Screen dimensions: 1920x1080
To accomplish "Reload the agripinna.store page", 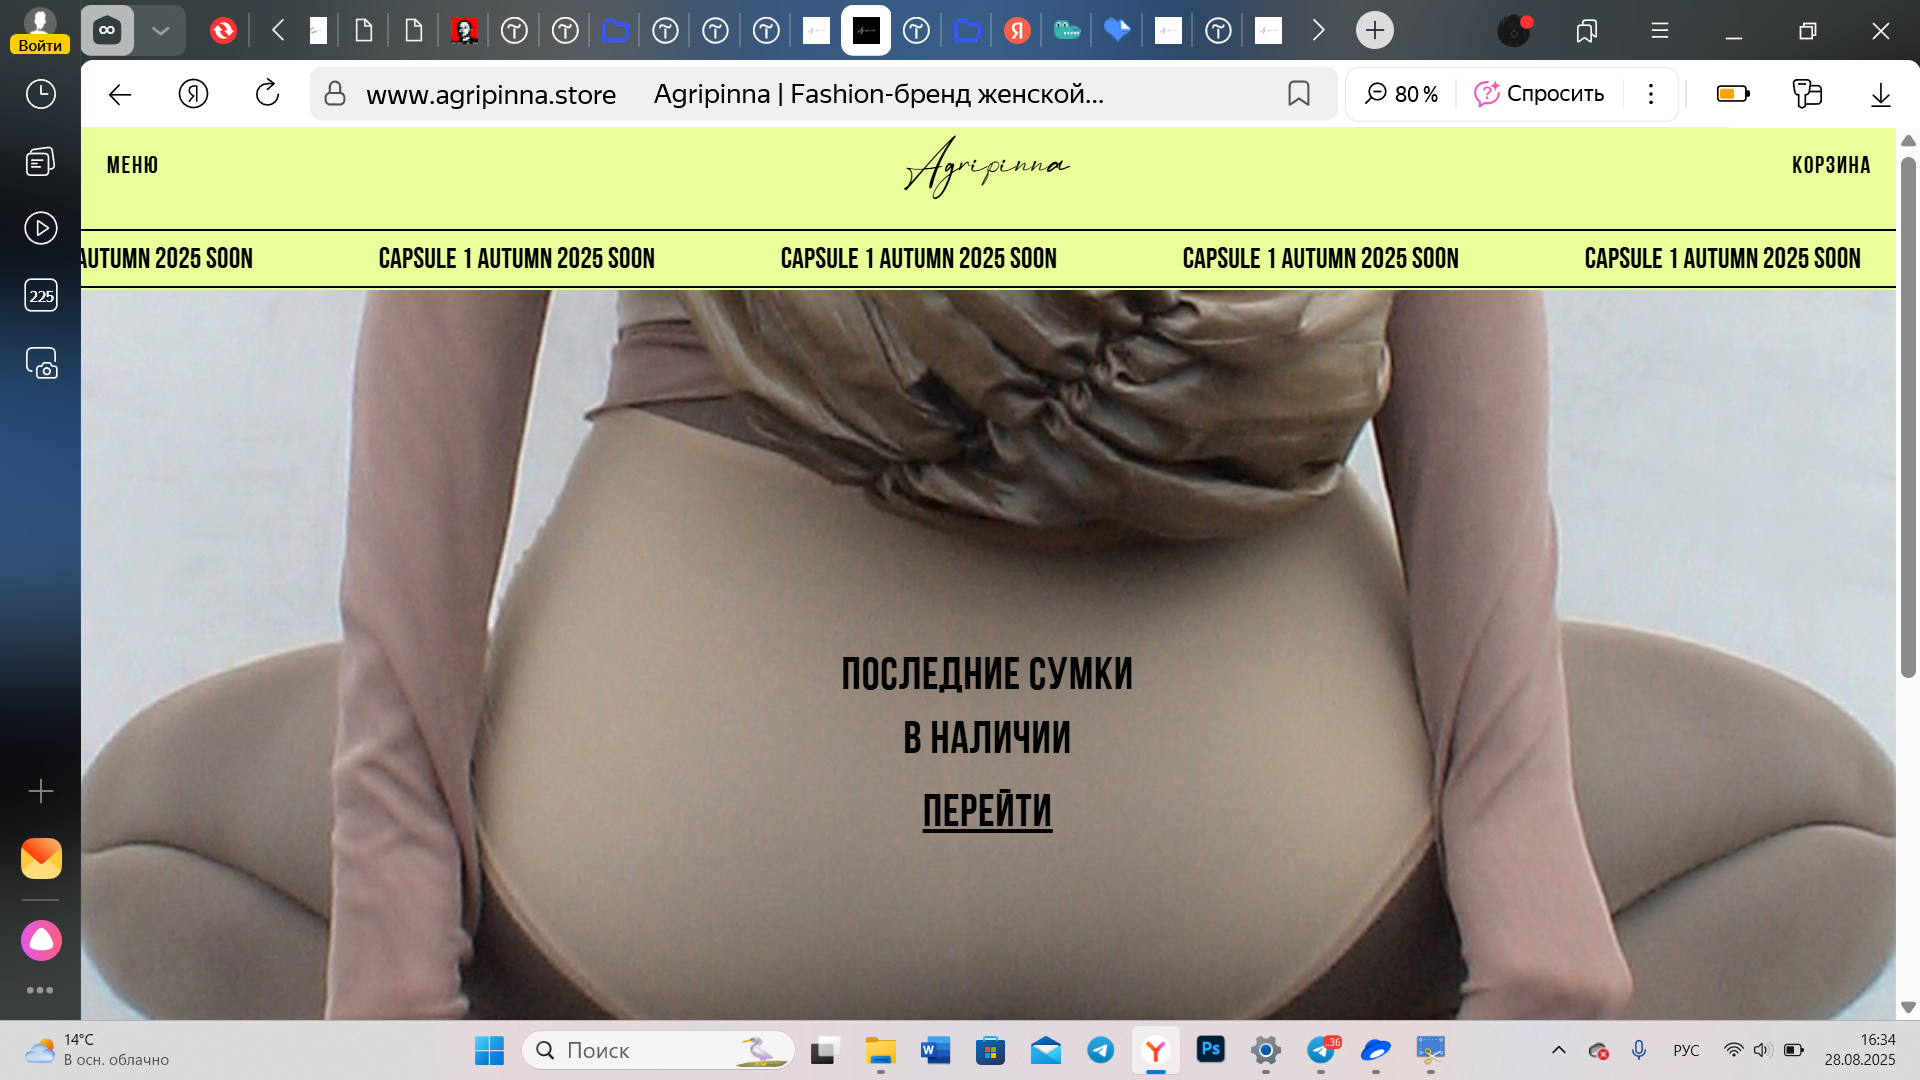I will (x=267, y=94).
